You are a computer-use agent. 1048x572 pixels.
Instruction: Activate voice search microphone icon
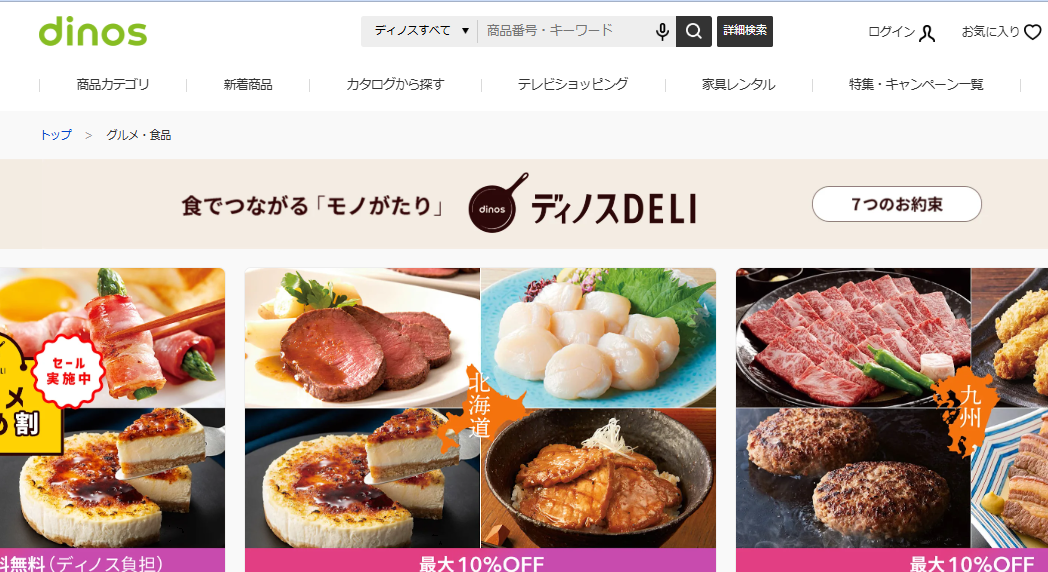point(662,31)
